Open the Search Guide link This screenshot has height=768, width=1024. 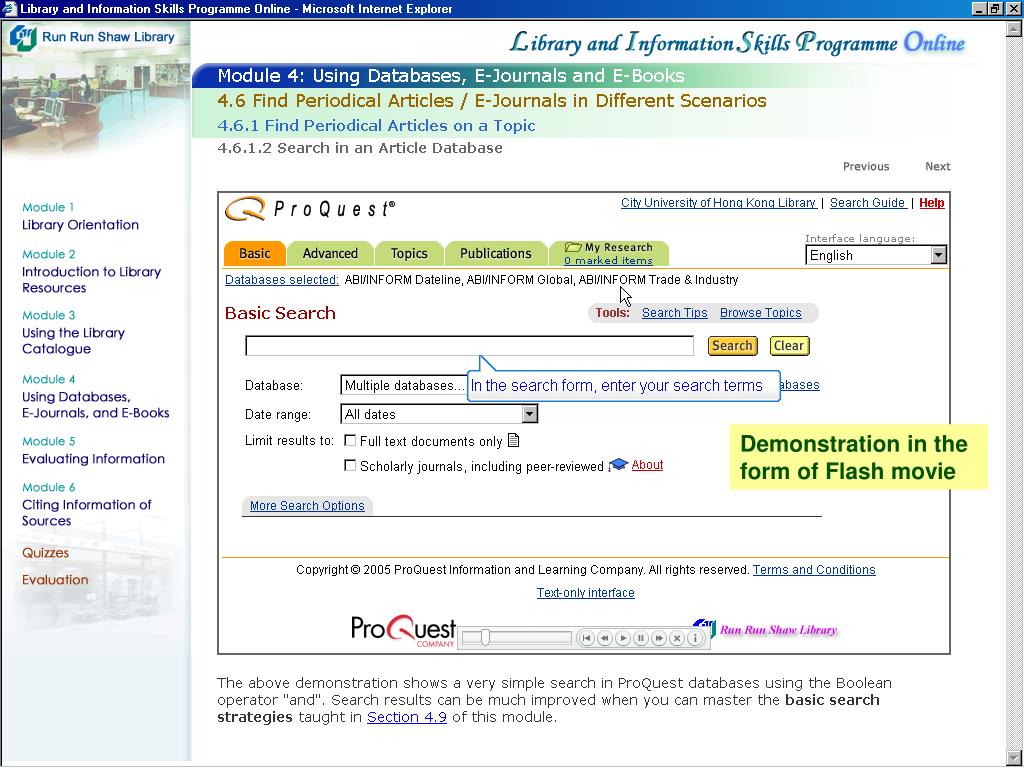(x=867, y=203)
